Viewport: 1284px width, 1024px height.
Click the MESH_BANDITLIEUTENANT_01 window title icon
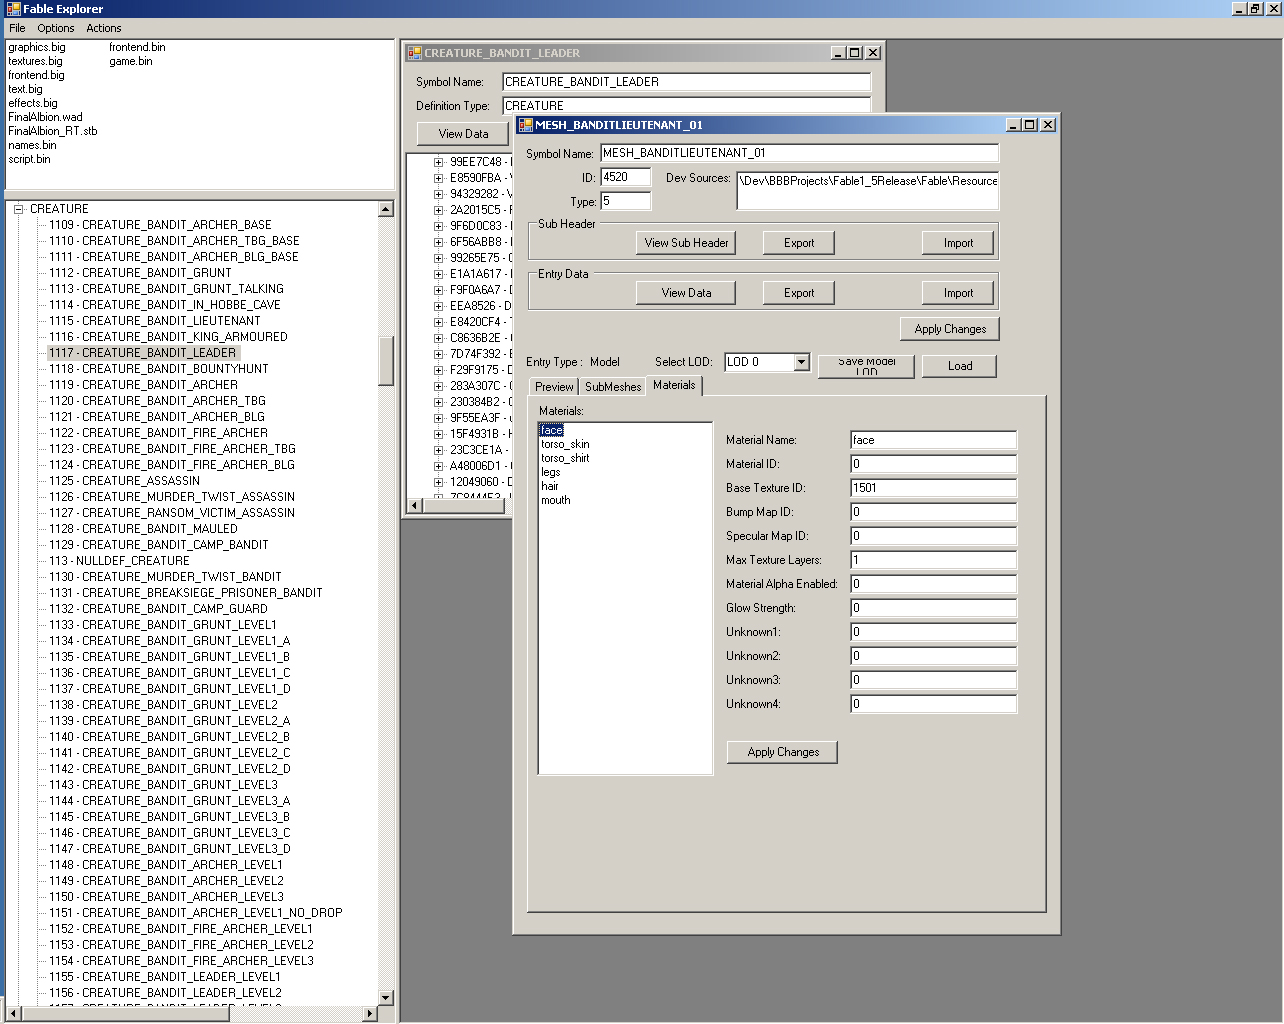point(525,125)
